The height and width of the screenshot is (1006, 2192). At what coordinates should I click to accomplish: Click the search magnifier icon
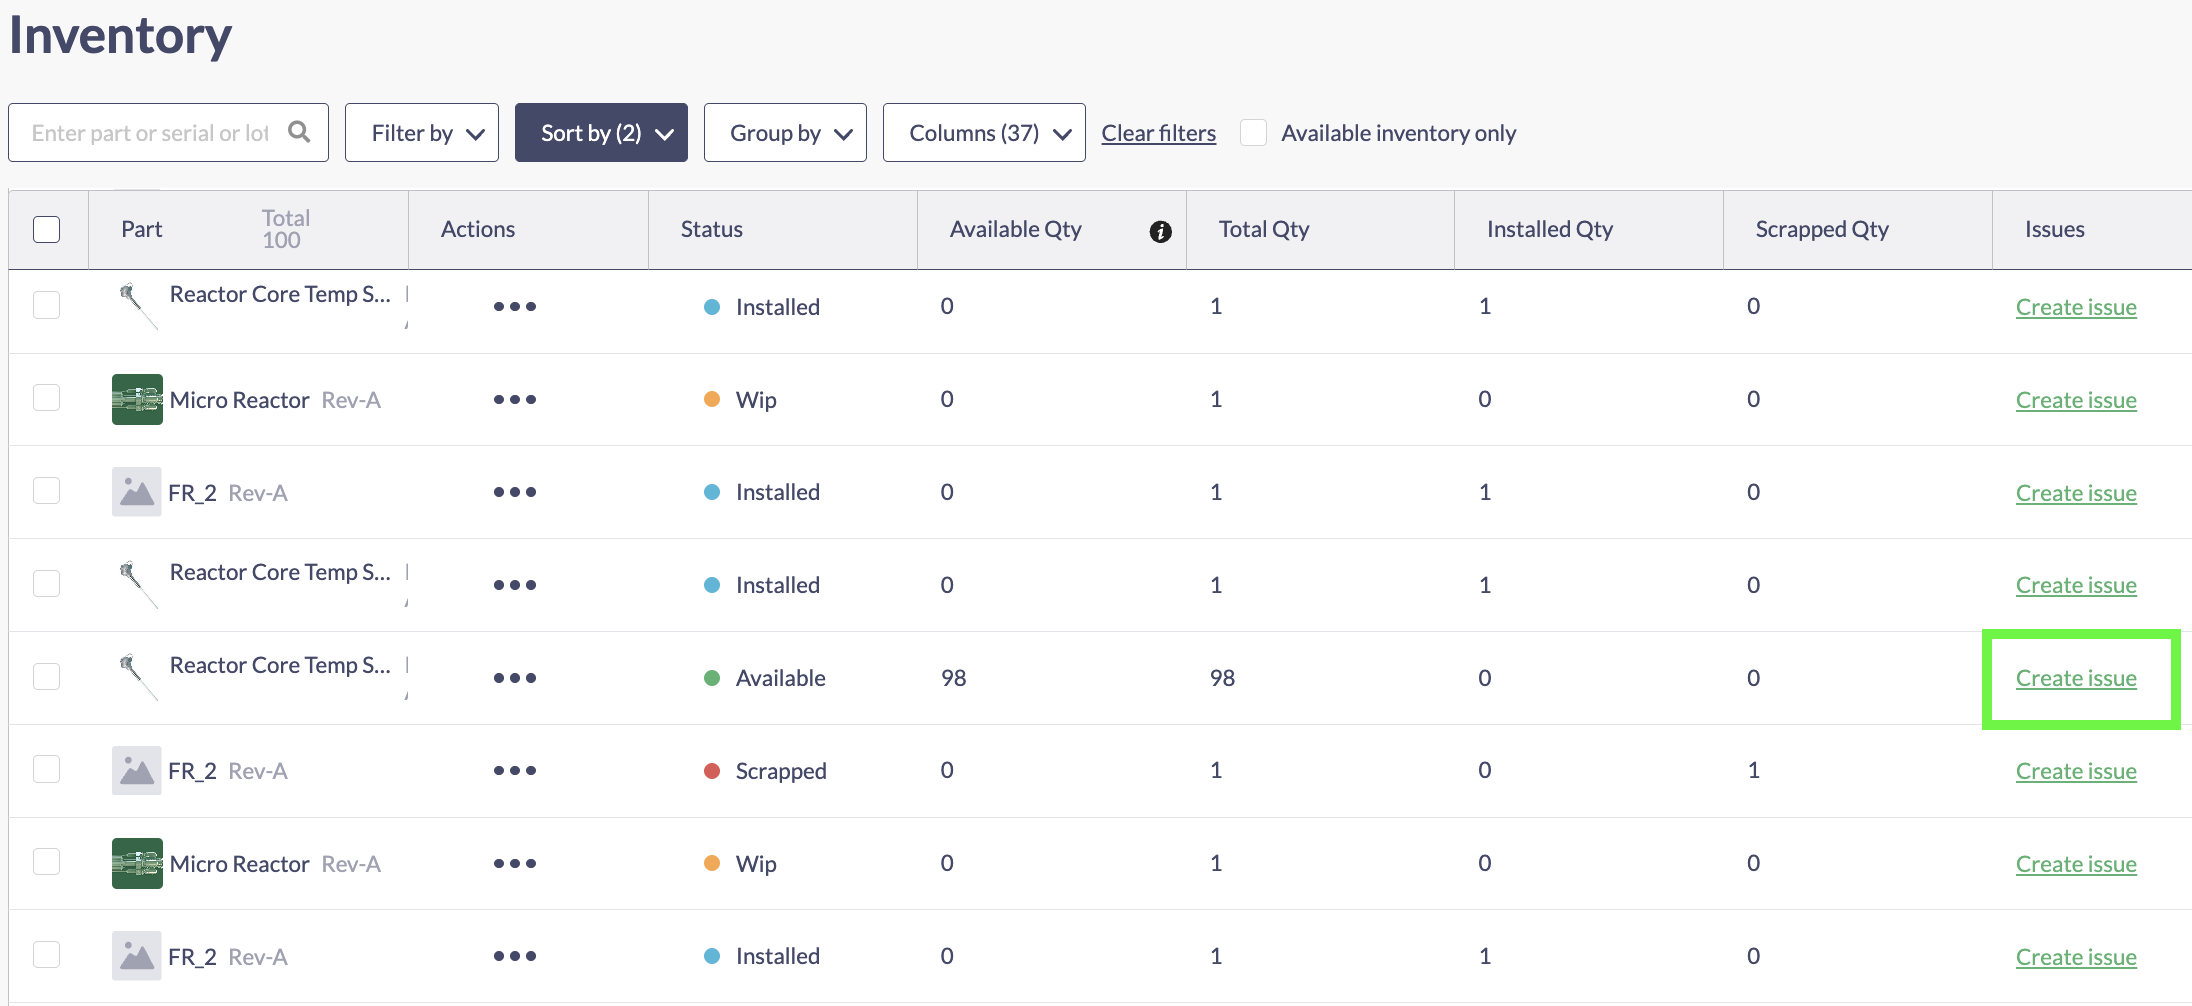click(298, 132)
